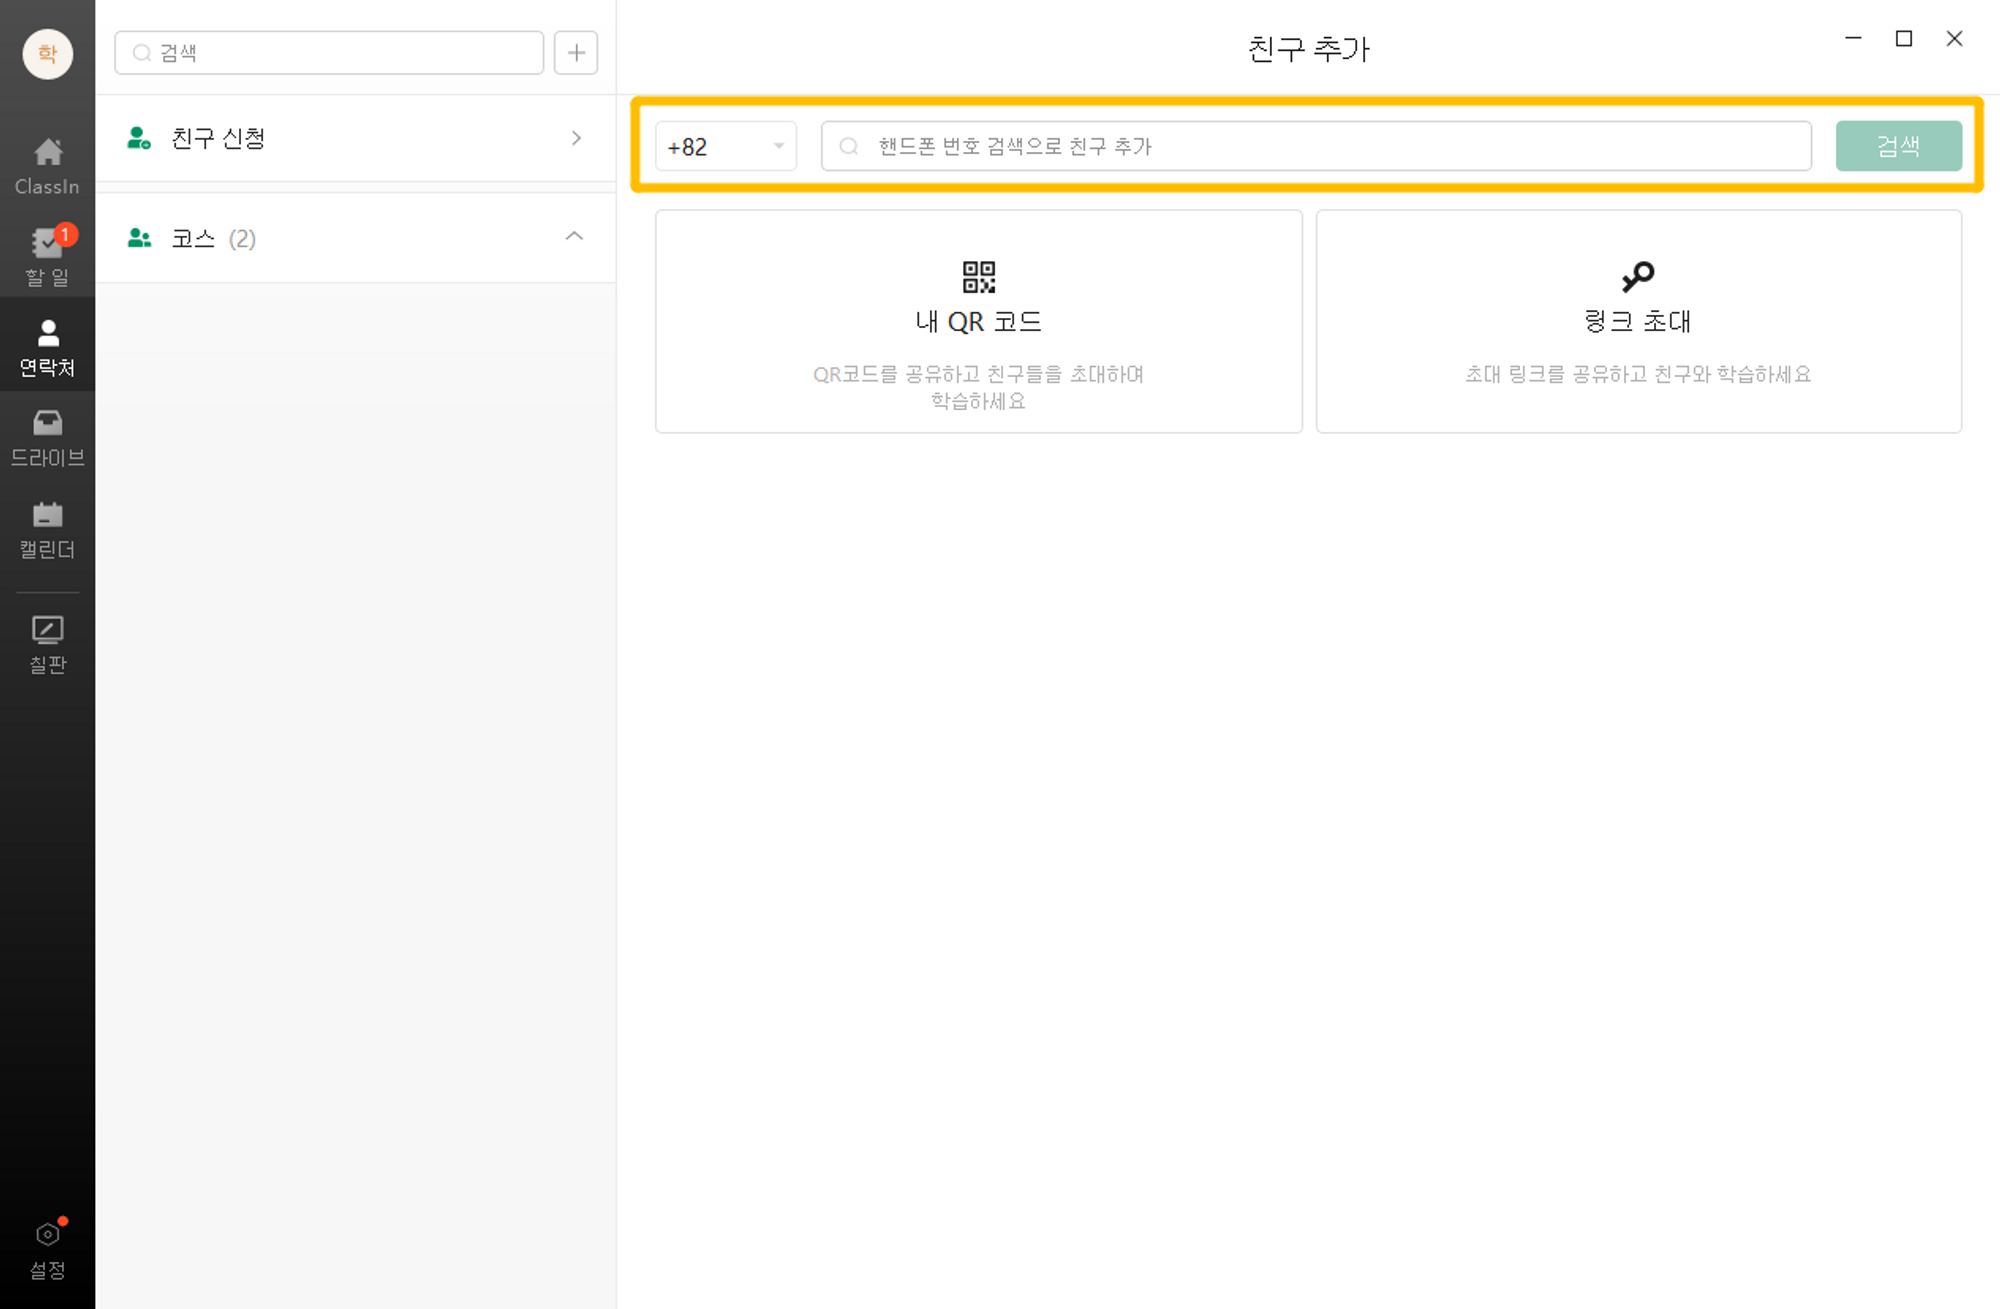This screenshot has height=1309, width=2000.
Task: Open the 칠판 blackboard icon
Action: point(47,630)
